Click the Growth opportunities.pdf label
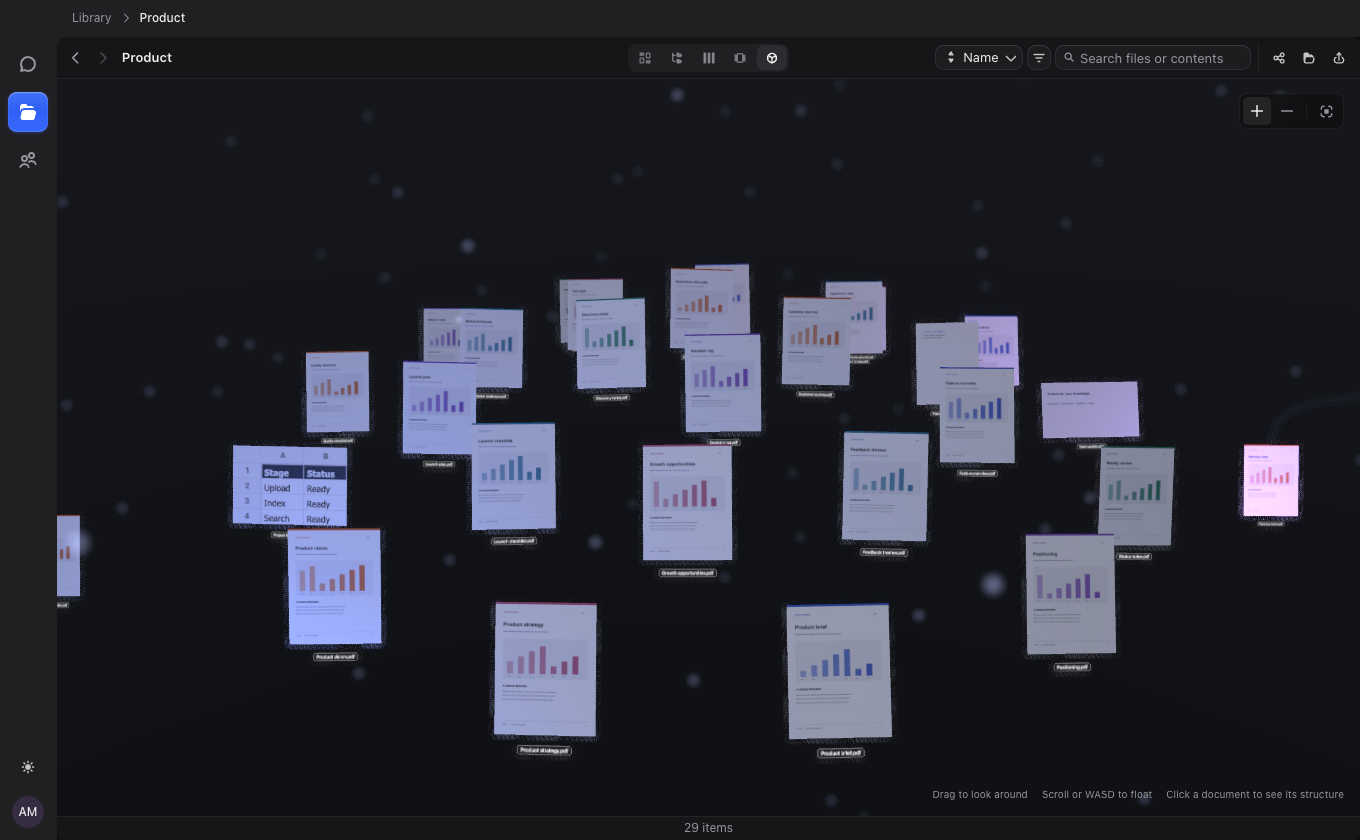The width and height of the screenshot is (1360, 840). (x=687, y=573)
